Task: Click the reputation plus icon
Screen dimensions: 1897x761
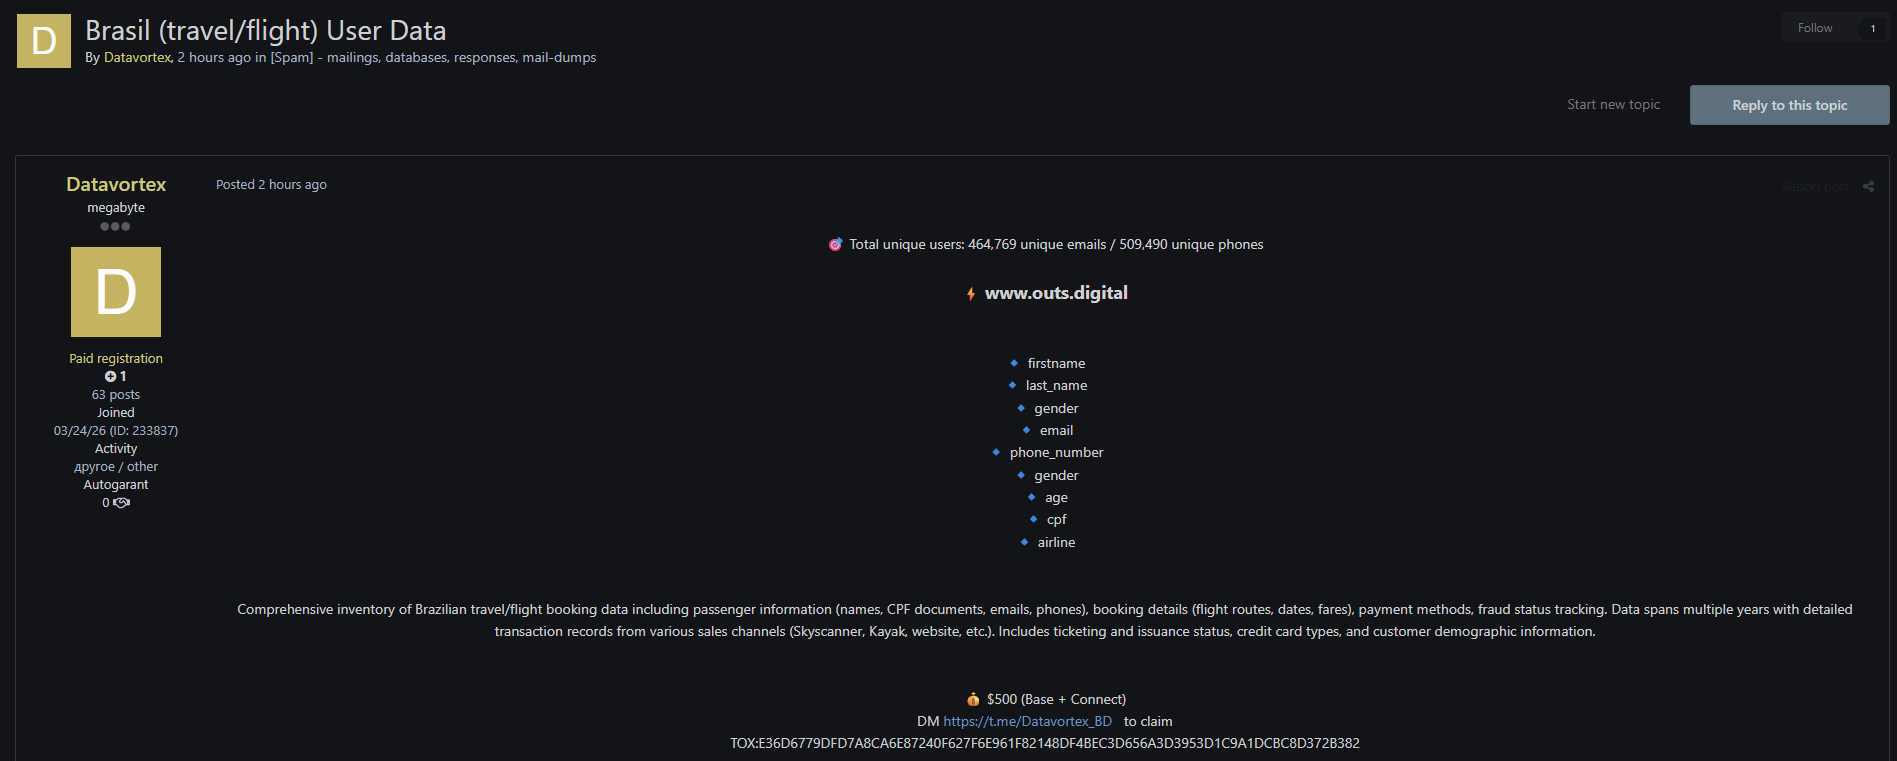Action: click(110, 377)
